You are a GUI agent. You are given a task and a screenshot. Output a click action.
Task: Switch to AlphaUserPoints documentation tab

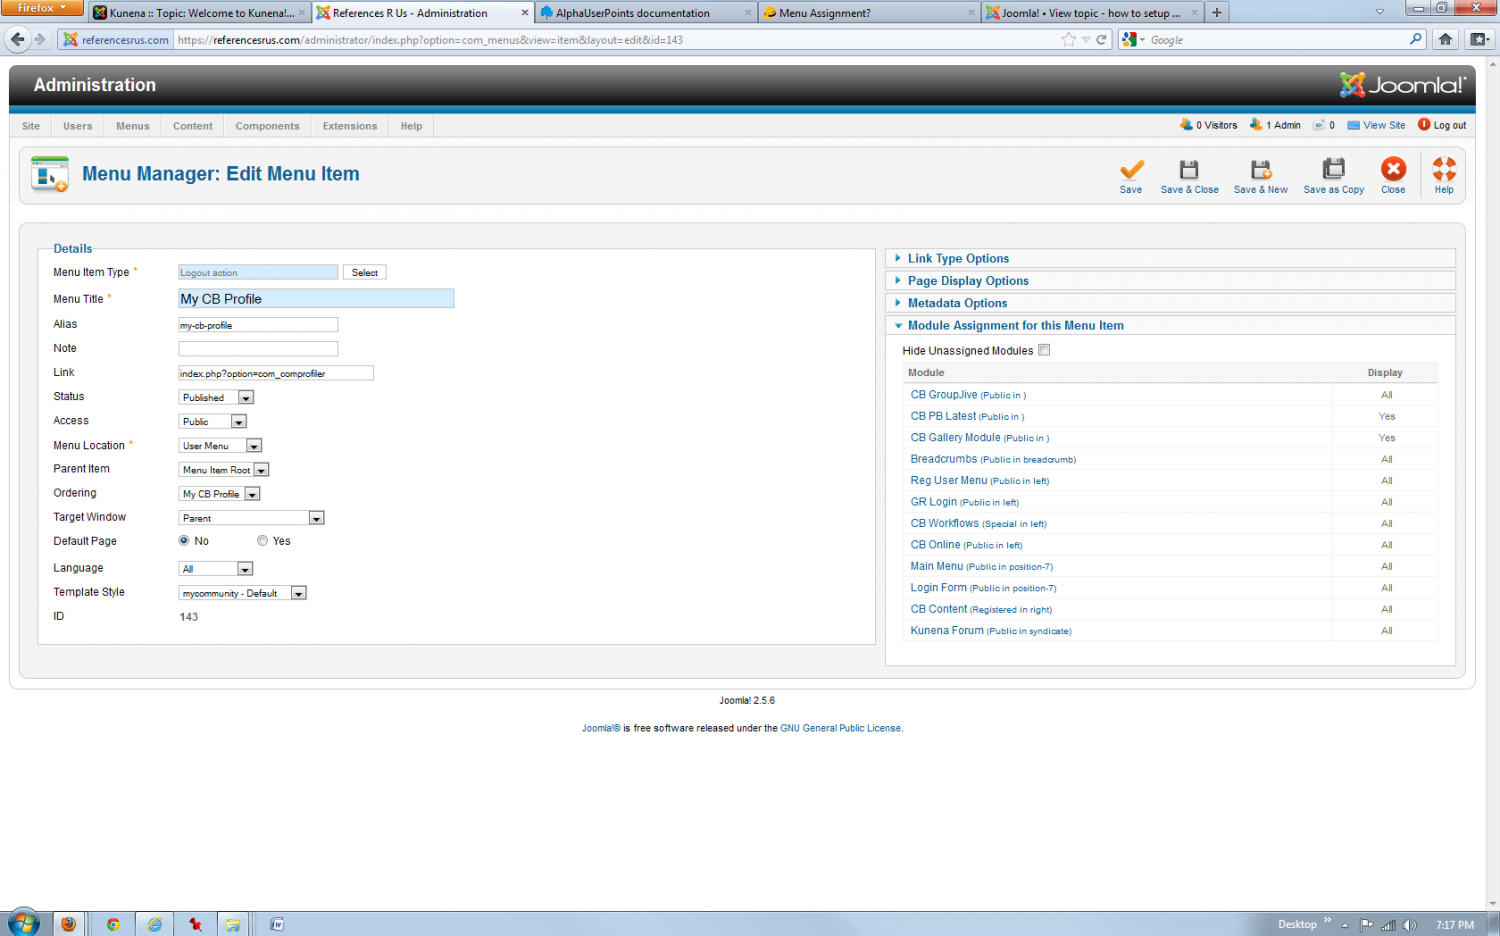point(645,13)
